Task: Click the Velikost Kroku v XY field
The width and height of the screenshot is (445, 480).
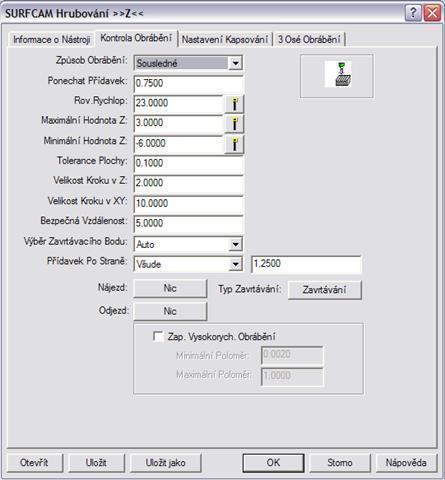Action: coord(189,204)
